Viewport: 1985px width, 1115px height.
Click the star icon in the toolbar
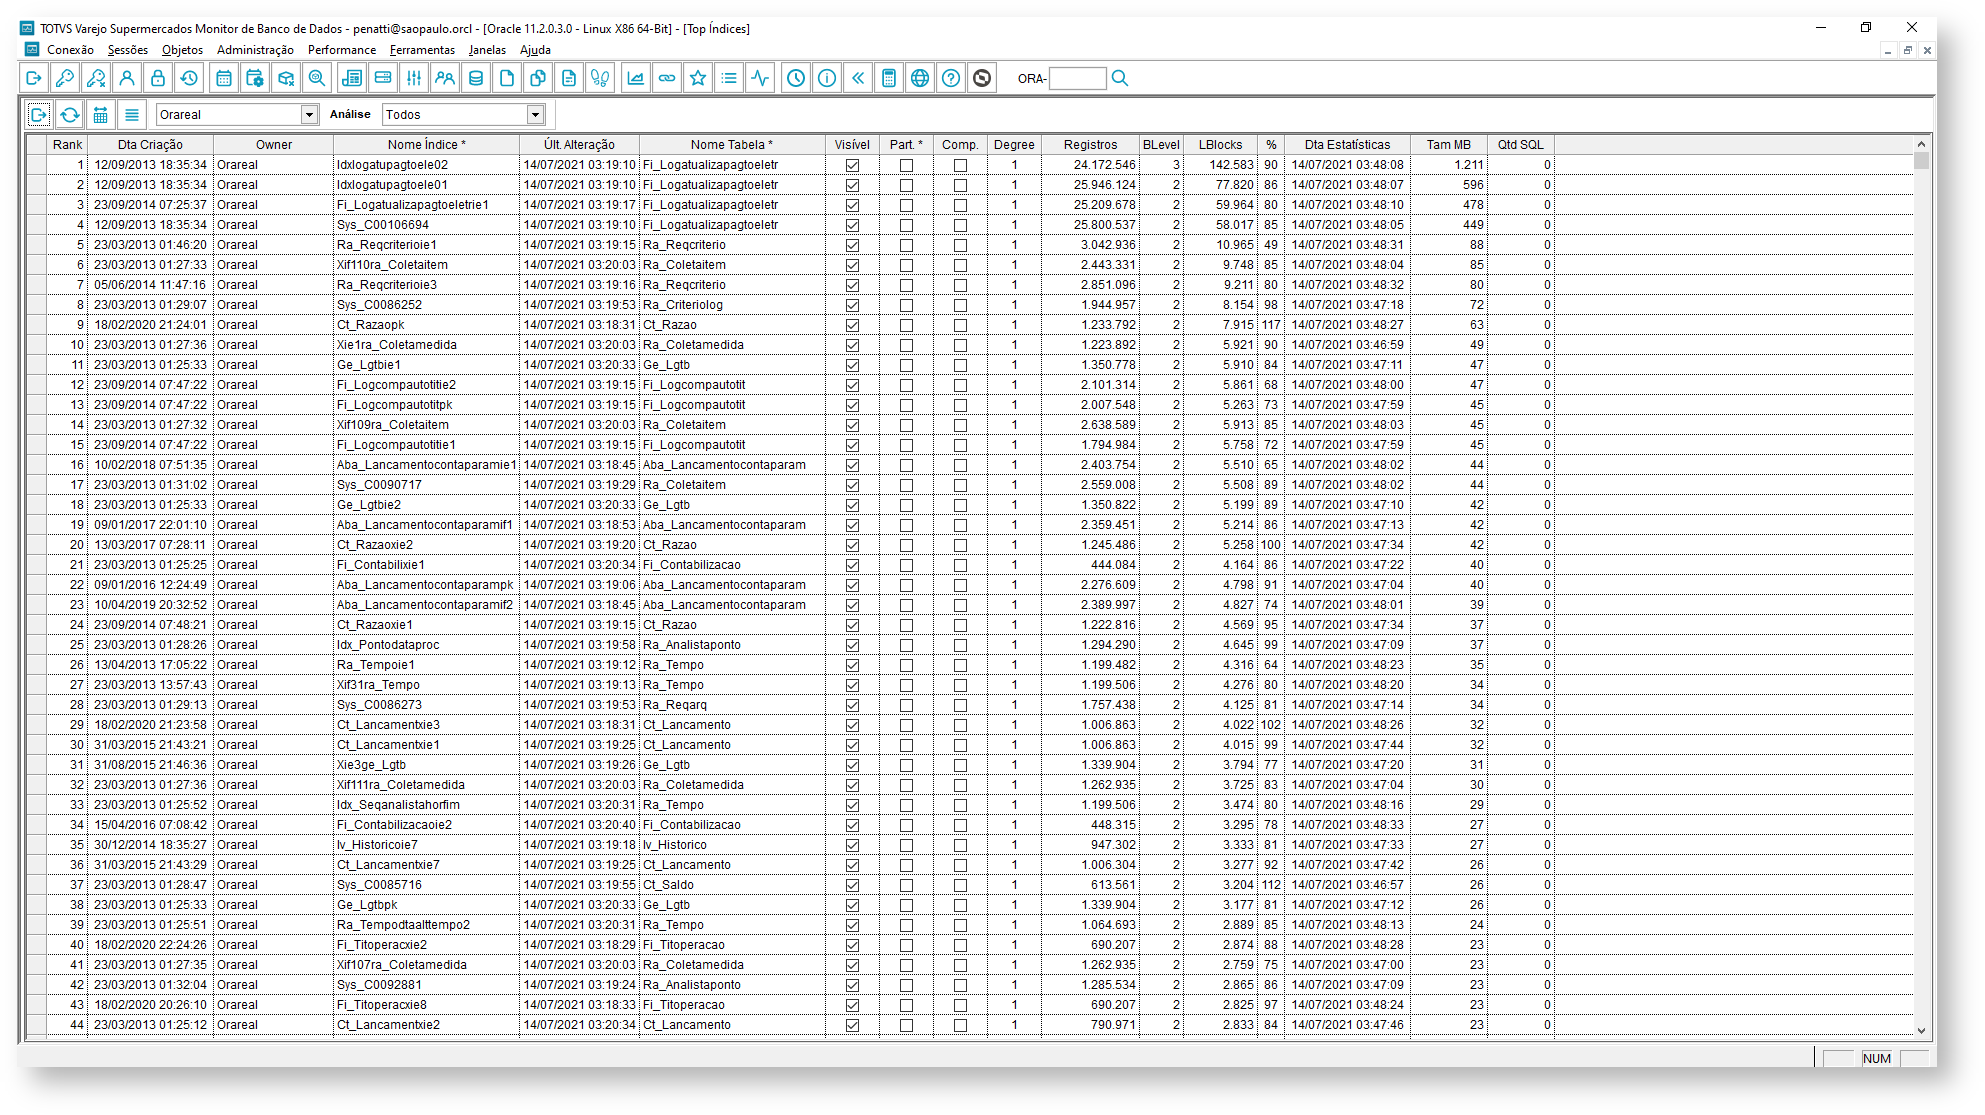click(x=698, y=78)
